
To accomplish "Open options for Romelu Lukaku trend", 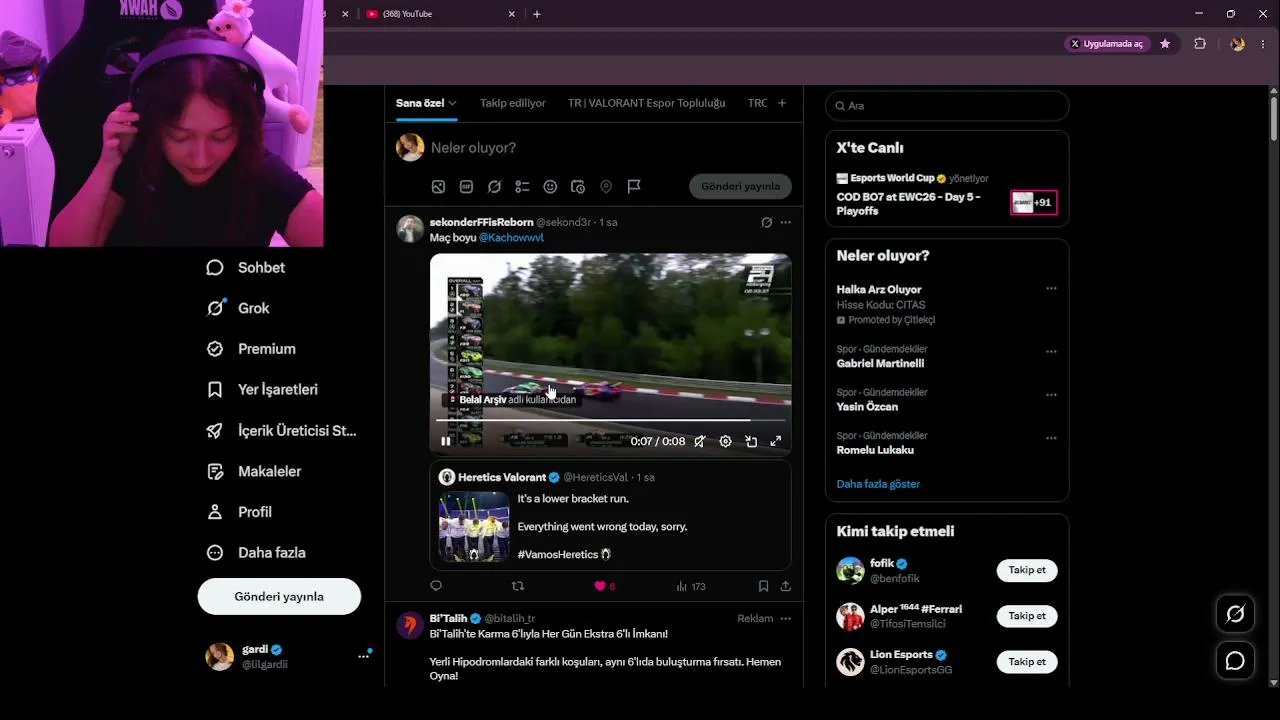I will (1051, 438).
